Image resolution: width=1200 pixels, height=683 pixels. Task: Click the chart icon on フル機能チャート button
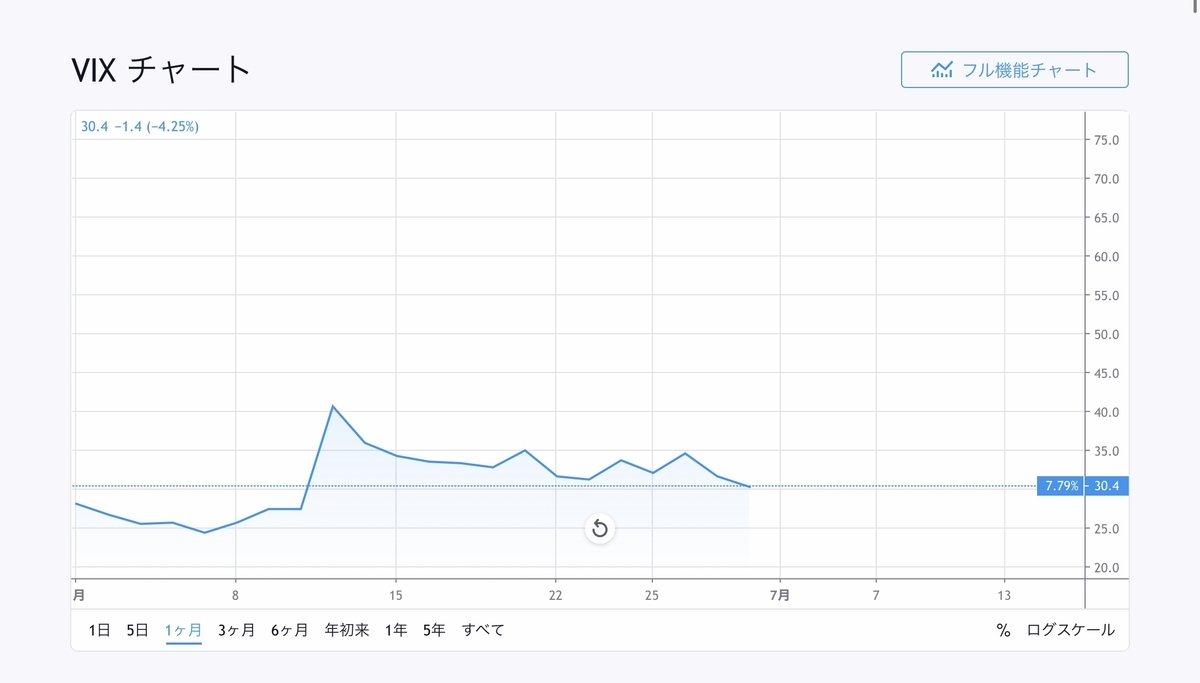click(941, 70)
